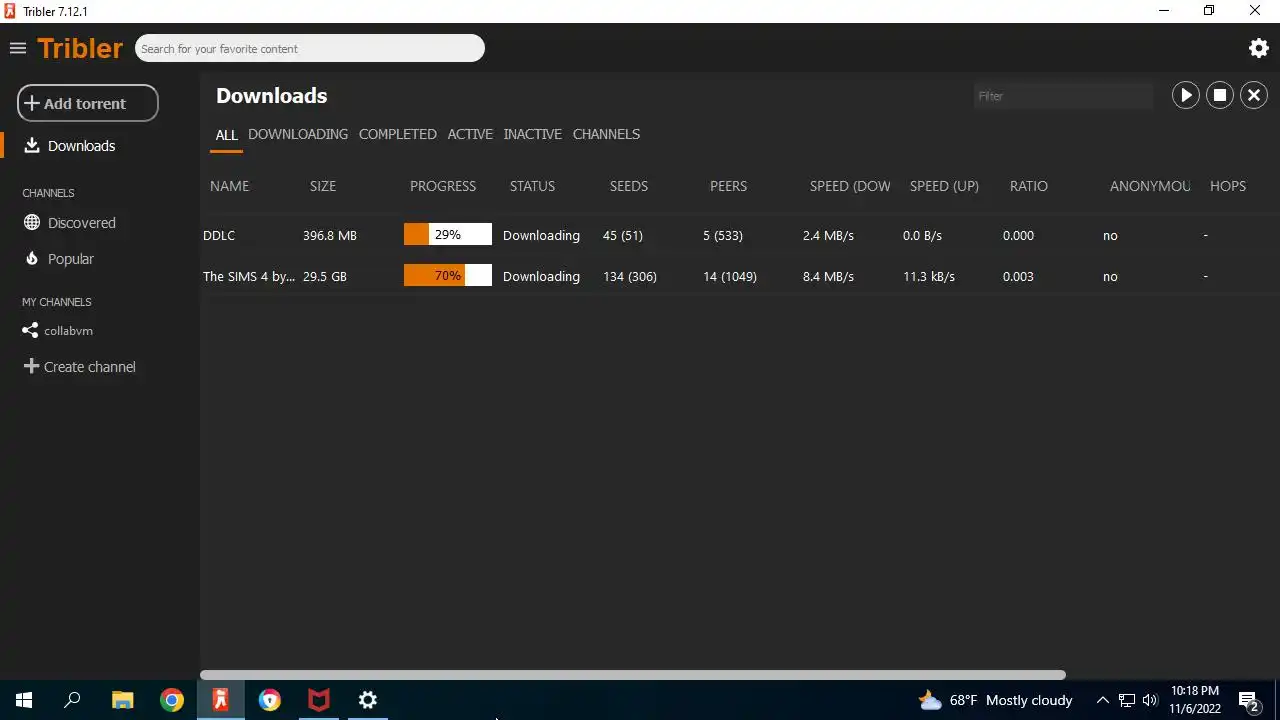Switch to the INACTIVE tab
This screenshot has width=1280, height=720.
coord(532,134)
